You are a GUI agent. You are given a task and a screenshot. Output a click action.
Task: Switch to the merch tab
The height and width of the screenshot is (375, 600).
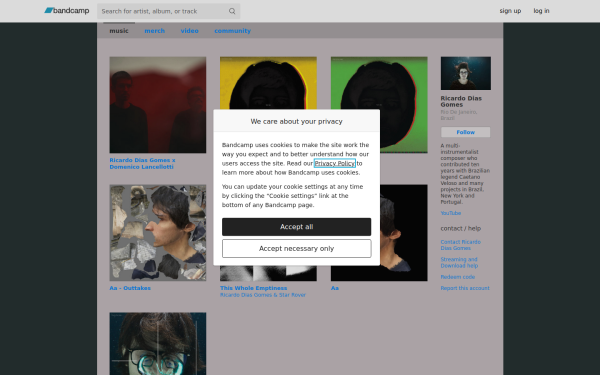[155, 31]
